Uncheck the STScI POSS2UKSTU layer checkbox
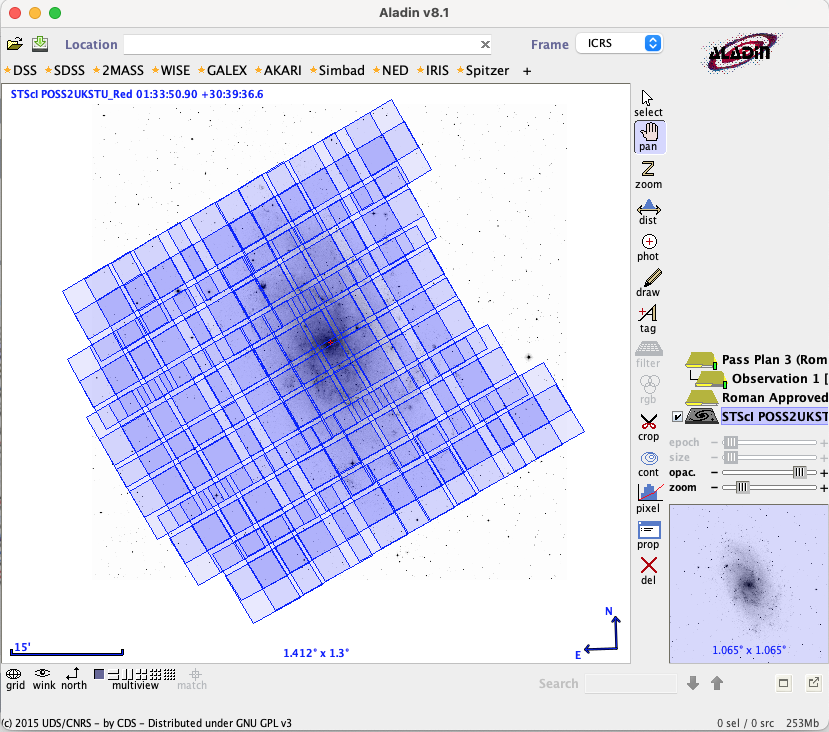Viewport: 829px width, 732px height. 678,417
